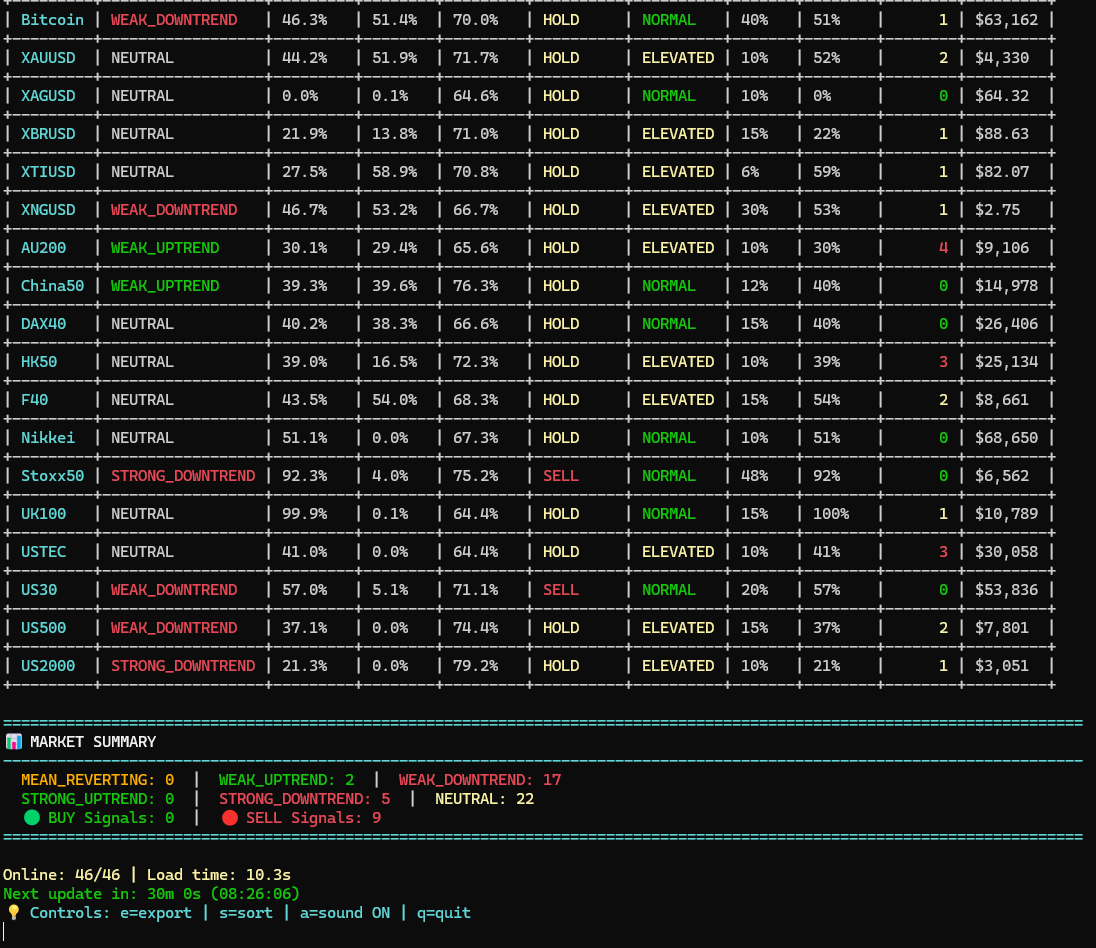Click the s=sort control text
This screenshot has height=948, width=1096.
[246, 913]
